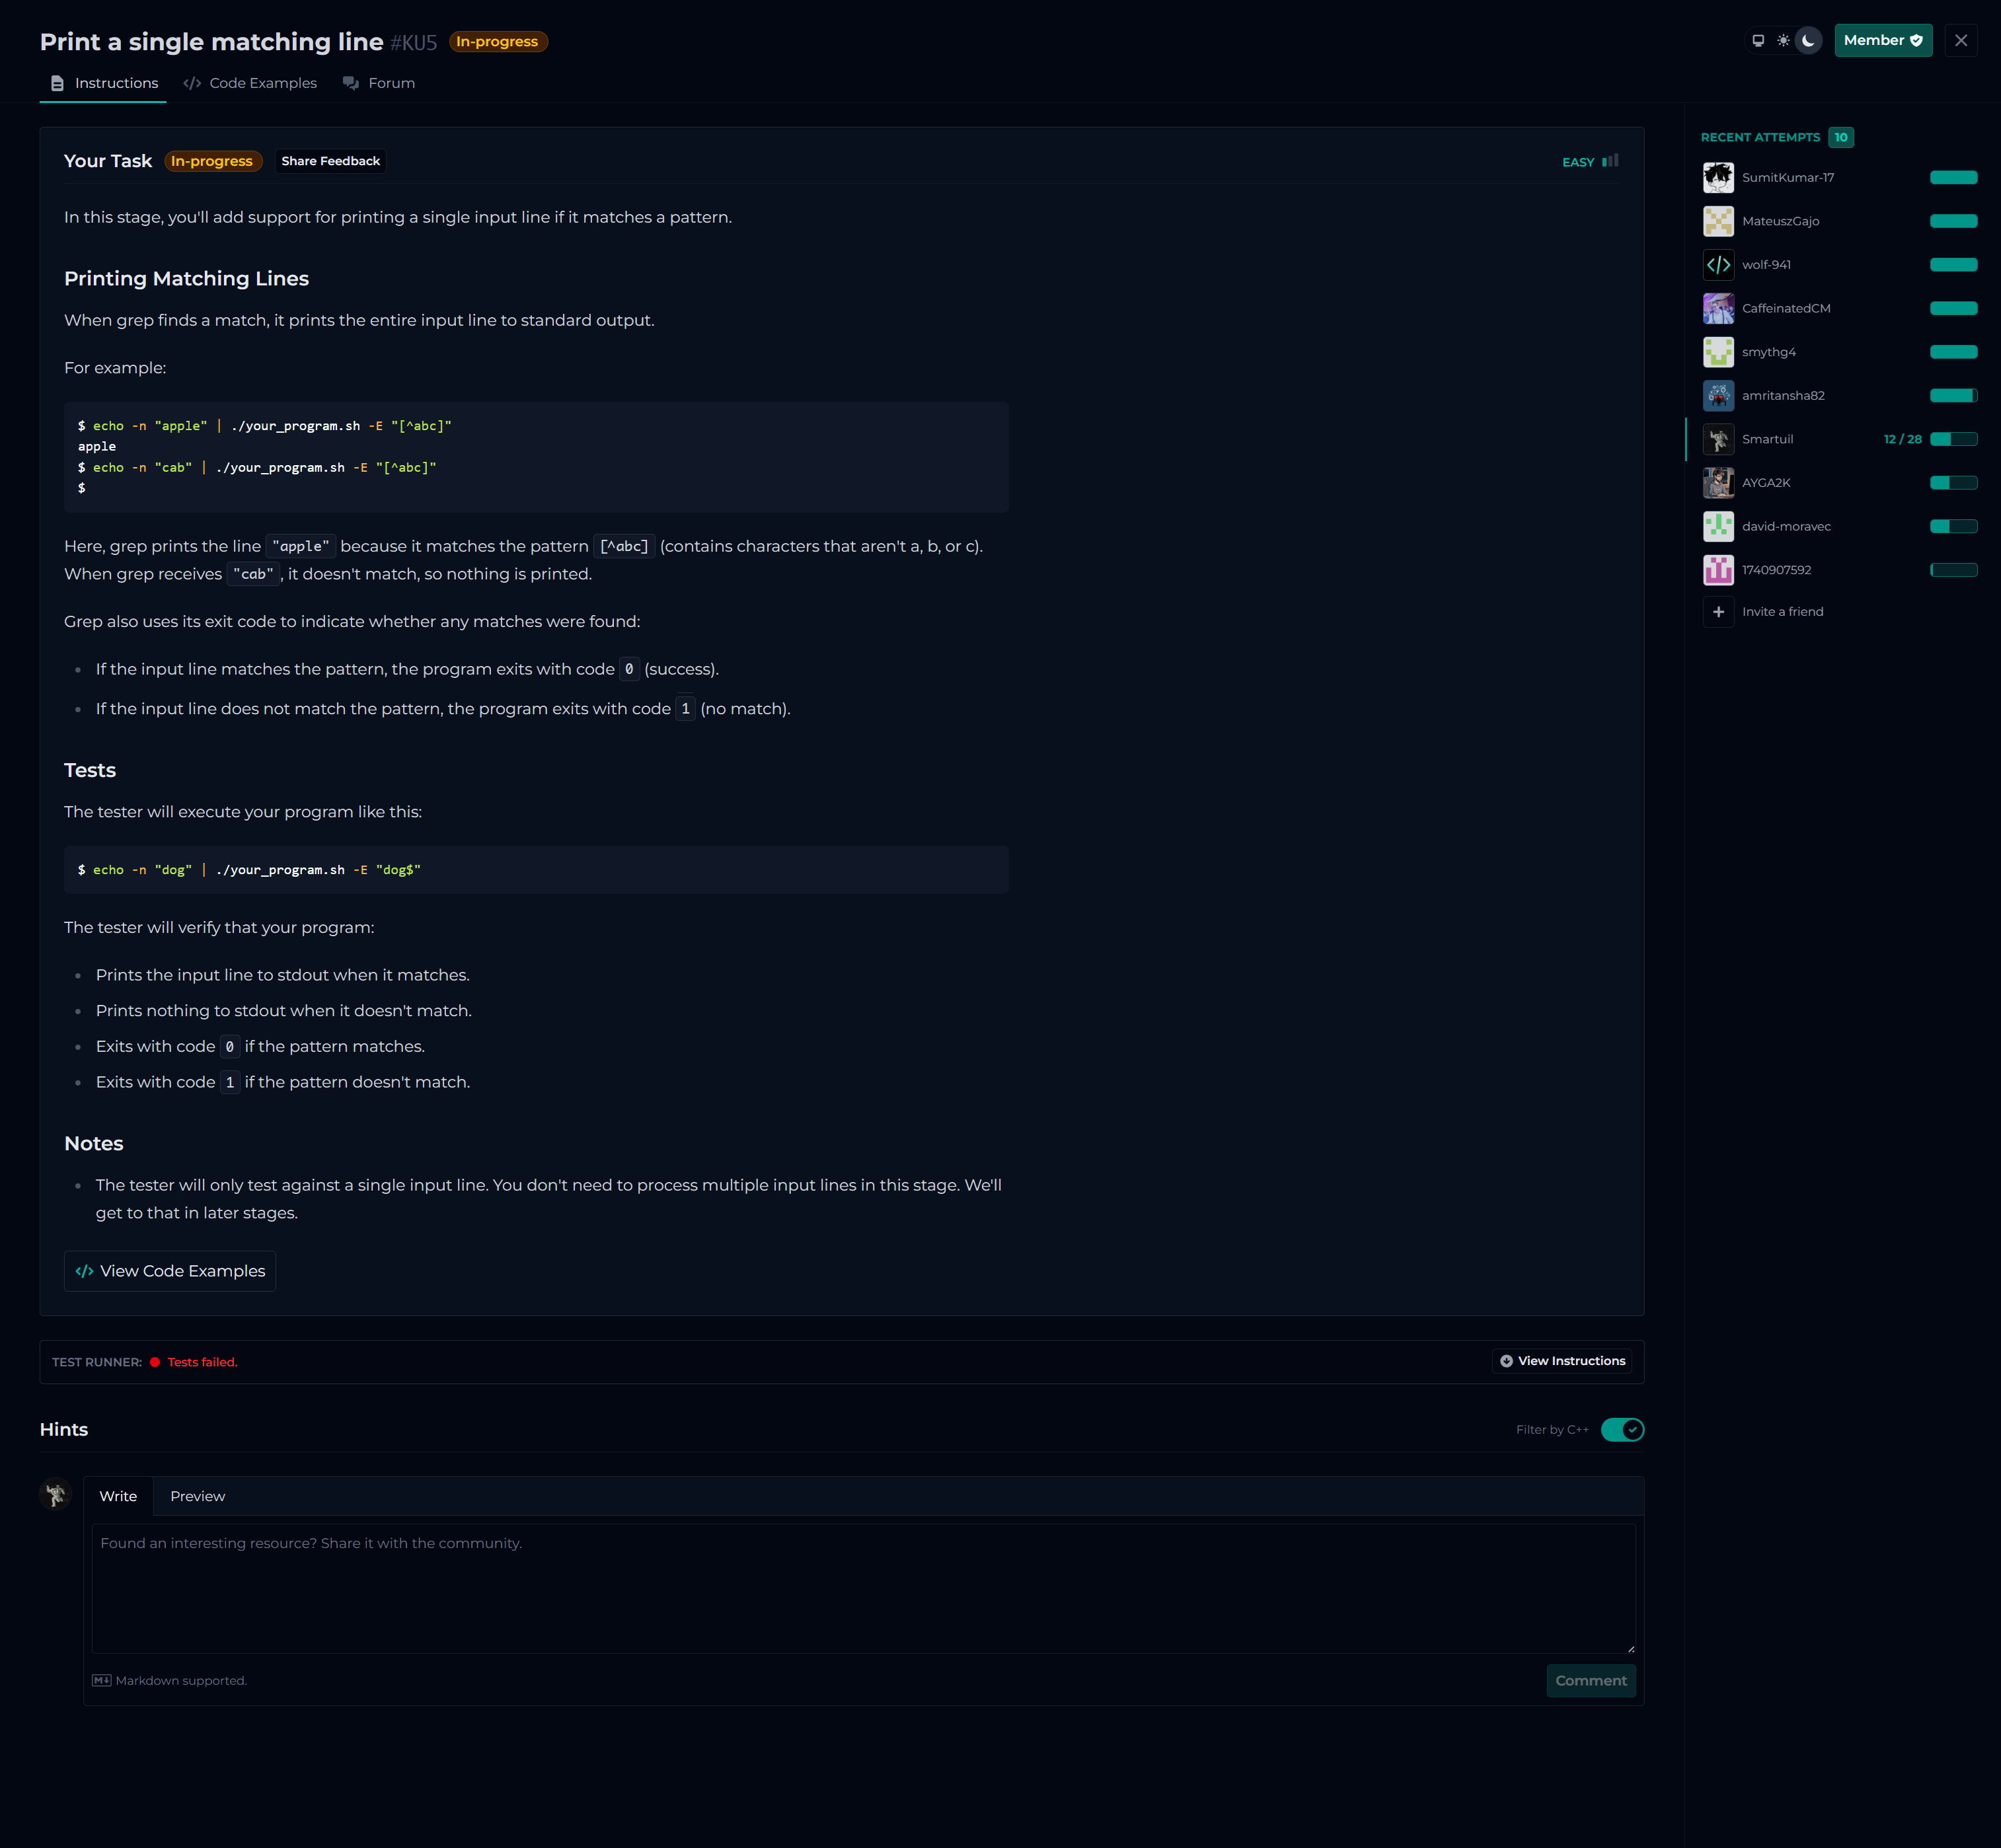Click the Tests failed red status indicator

click(x=155, y=1362)
